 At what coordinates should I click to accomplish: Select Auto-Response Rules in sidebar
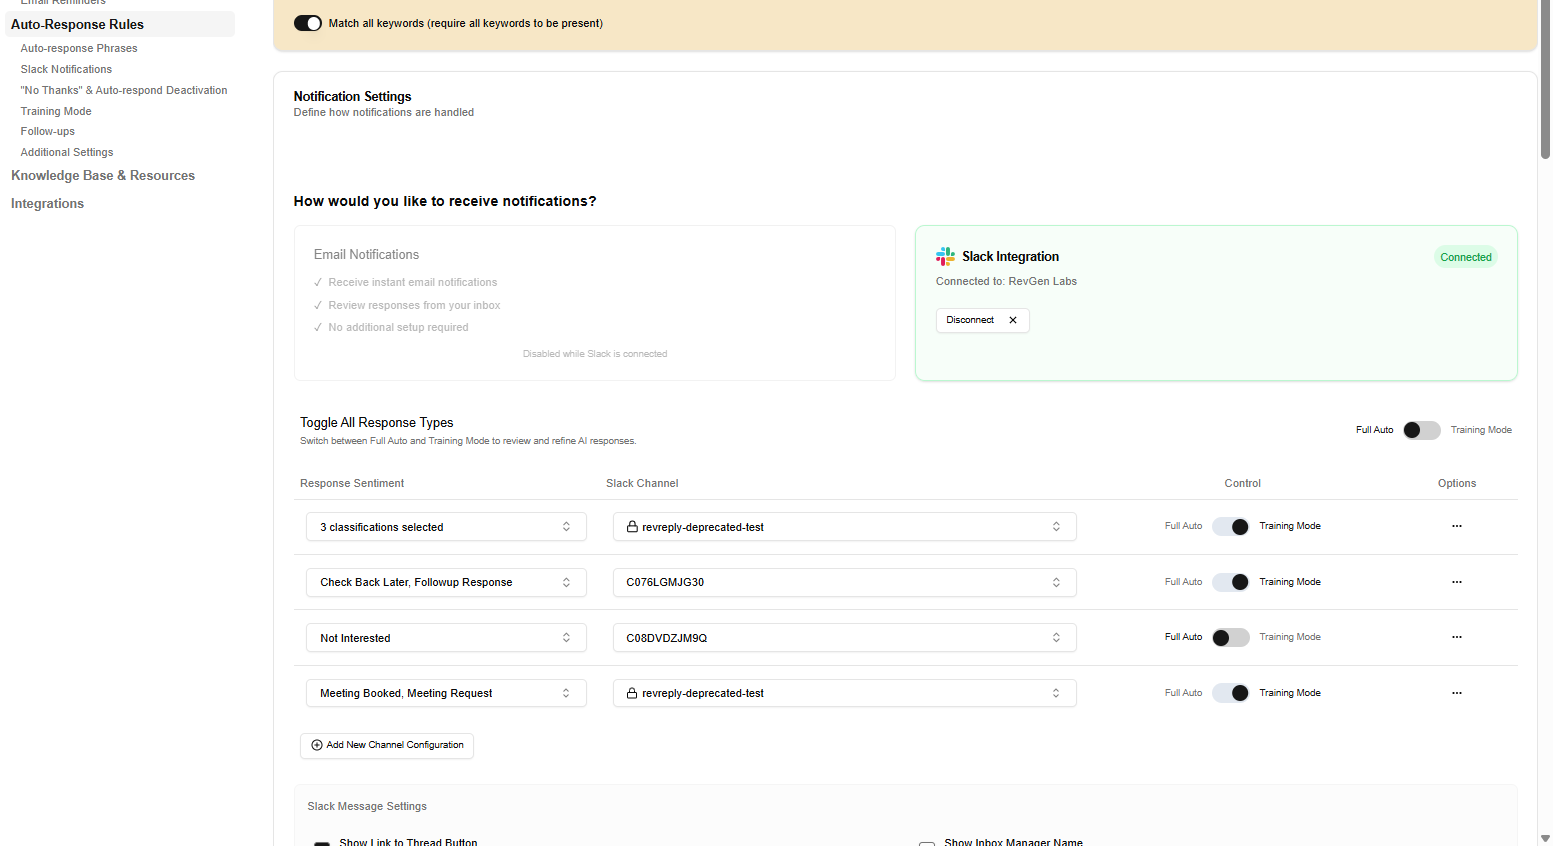click(x=119, y=24)
